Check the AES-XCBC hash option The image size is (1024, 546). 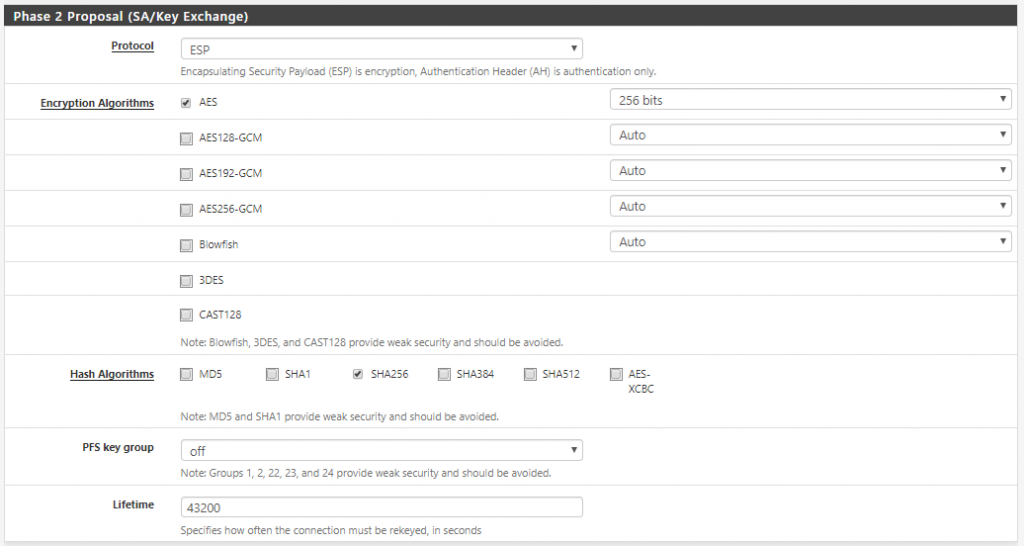tap(616, 374)
